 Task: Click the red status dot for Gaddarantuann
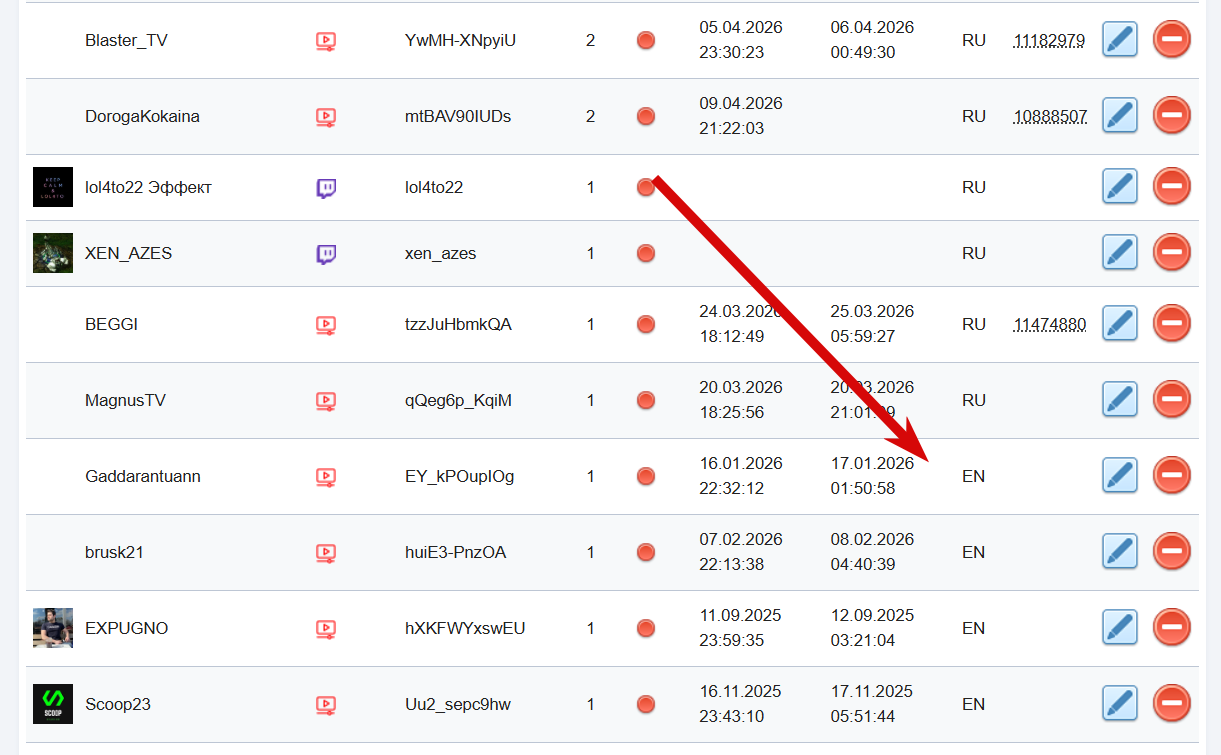[646, 476]
